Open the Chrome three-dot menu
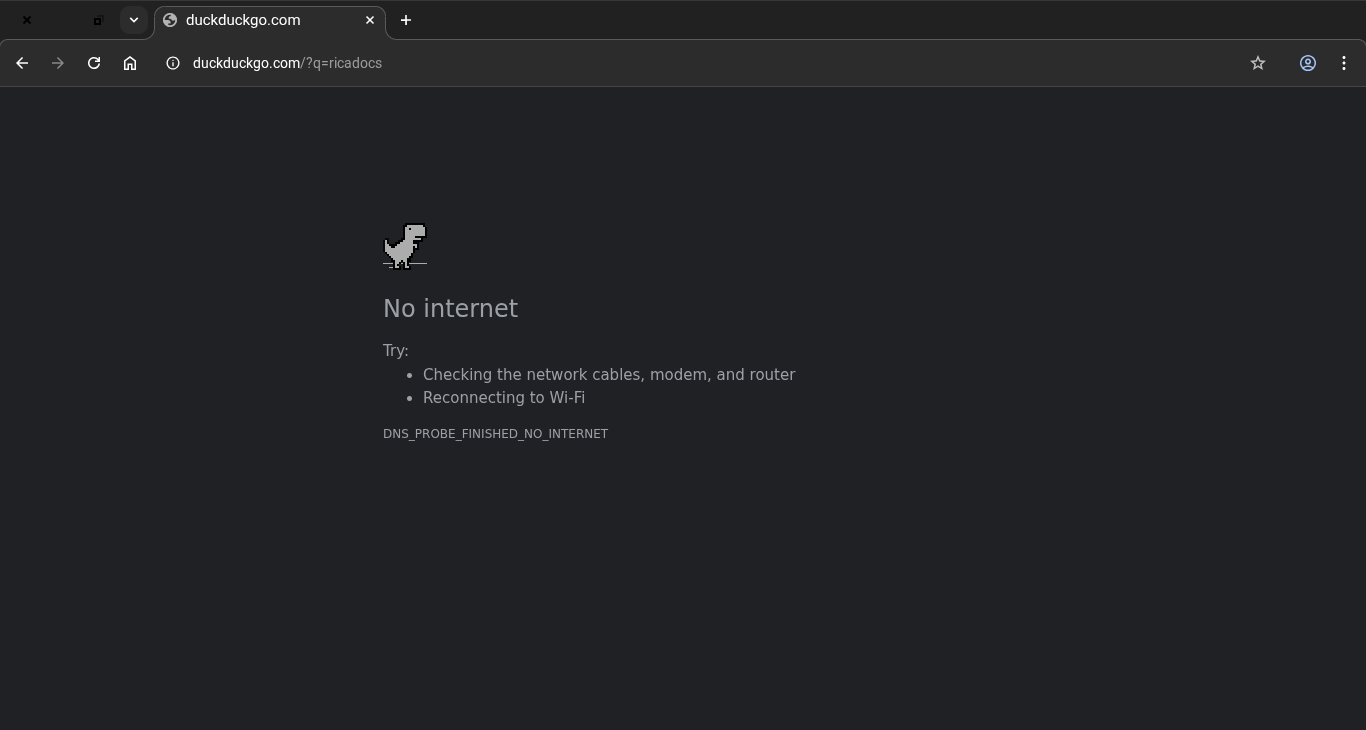Viewport: 1366px width, 730px height. (1344, 63)
